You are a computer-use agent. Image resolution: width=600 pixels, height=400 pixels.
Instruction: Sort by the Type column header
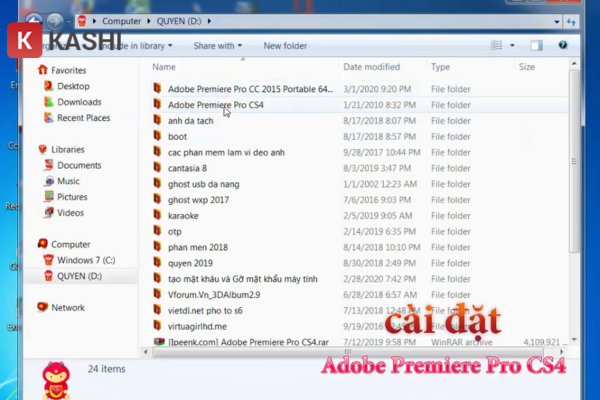tap(440, 67)
